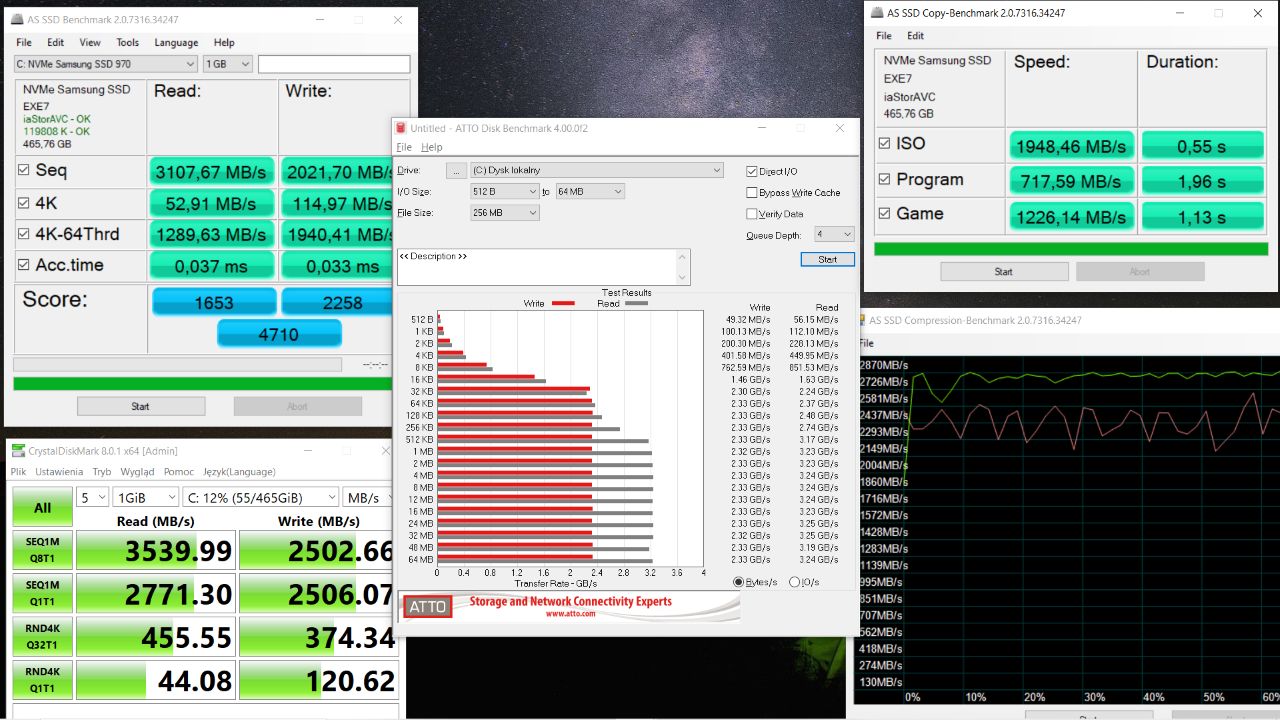Click the www.atto.com link
The image size is (1280, 720).
[x=570, y=614]
